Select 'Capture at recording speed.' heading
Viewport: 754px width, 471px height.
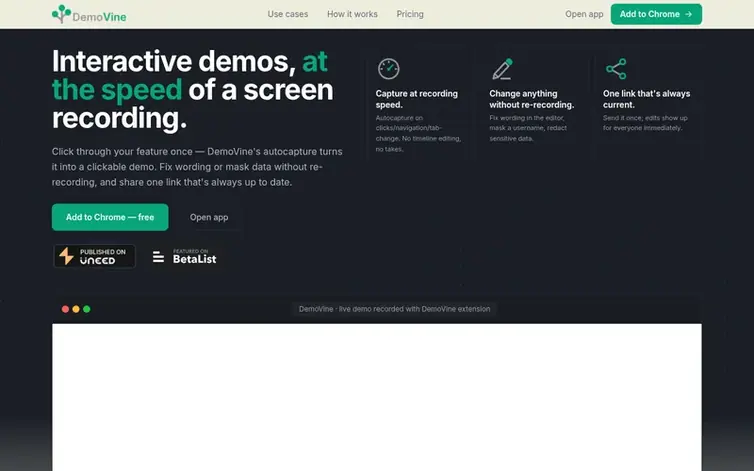[416, 99]
